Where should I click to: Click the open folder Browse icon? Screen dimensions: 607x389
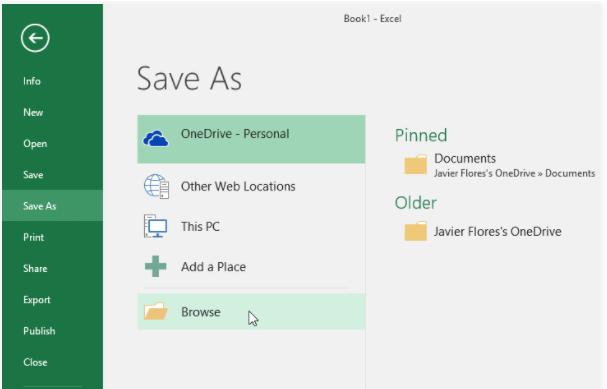(x=156, y=311)
